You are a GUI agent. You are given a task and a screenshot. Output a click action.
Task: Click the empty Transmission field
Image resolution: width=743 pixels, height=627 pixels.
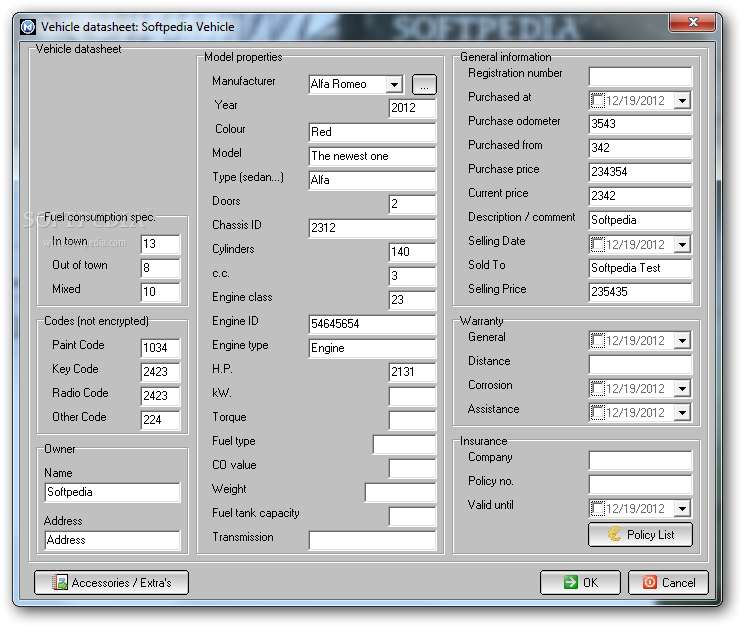[x=372, y=540]
